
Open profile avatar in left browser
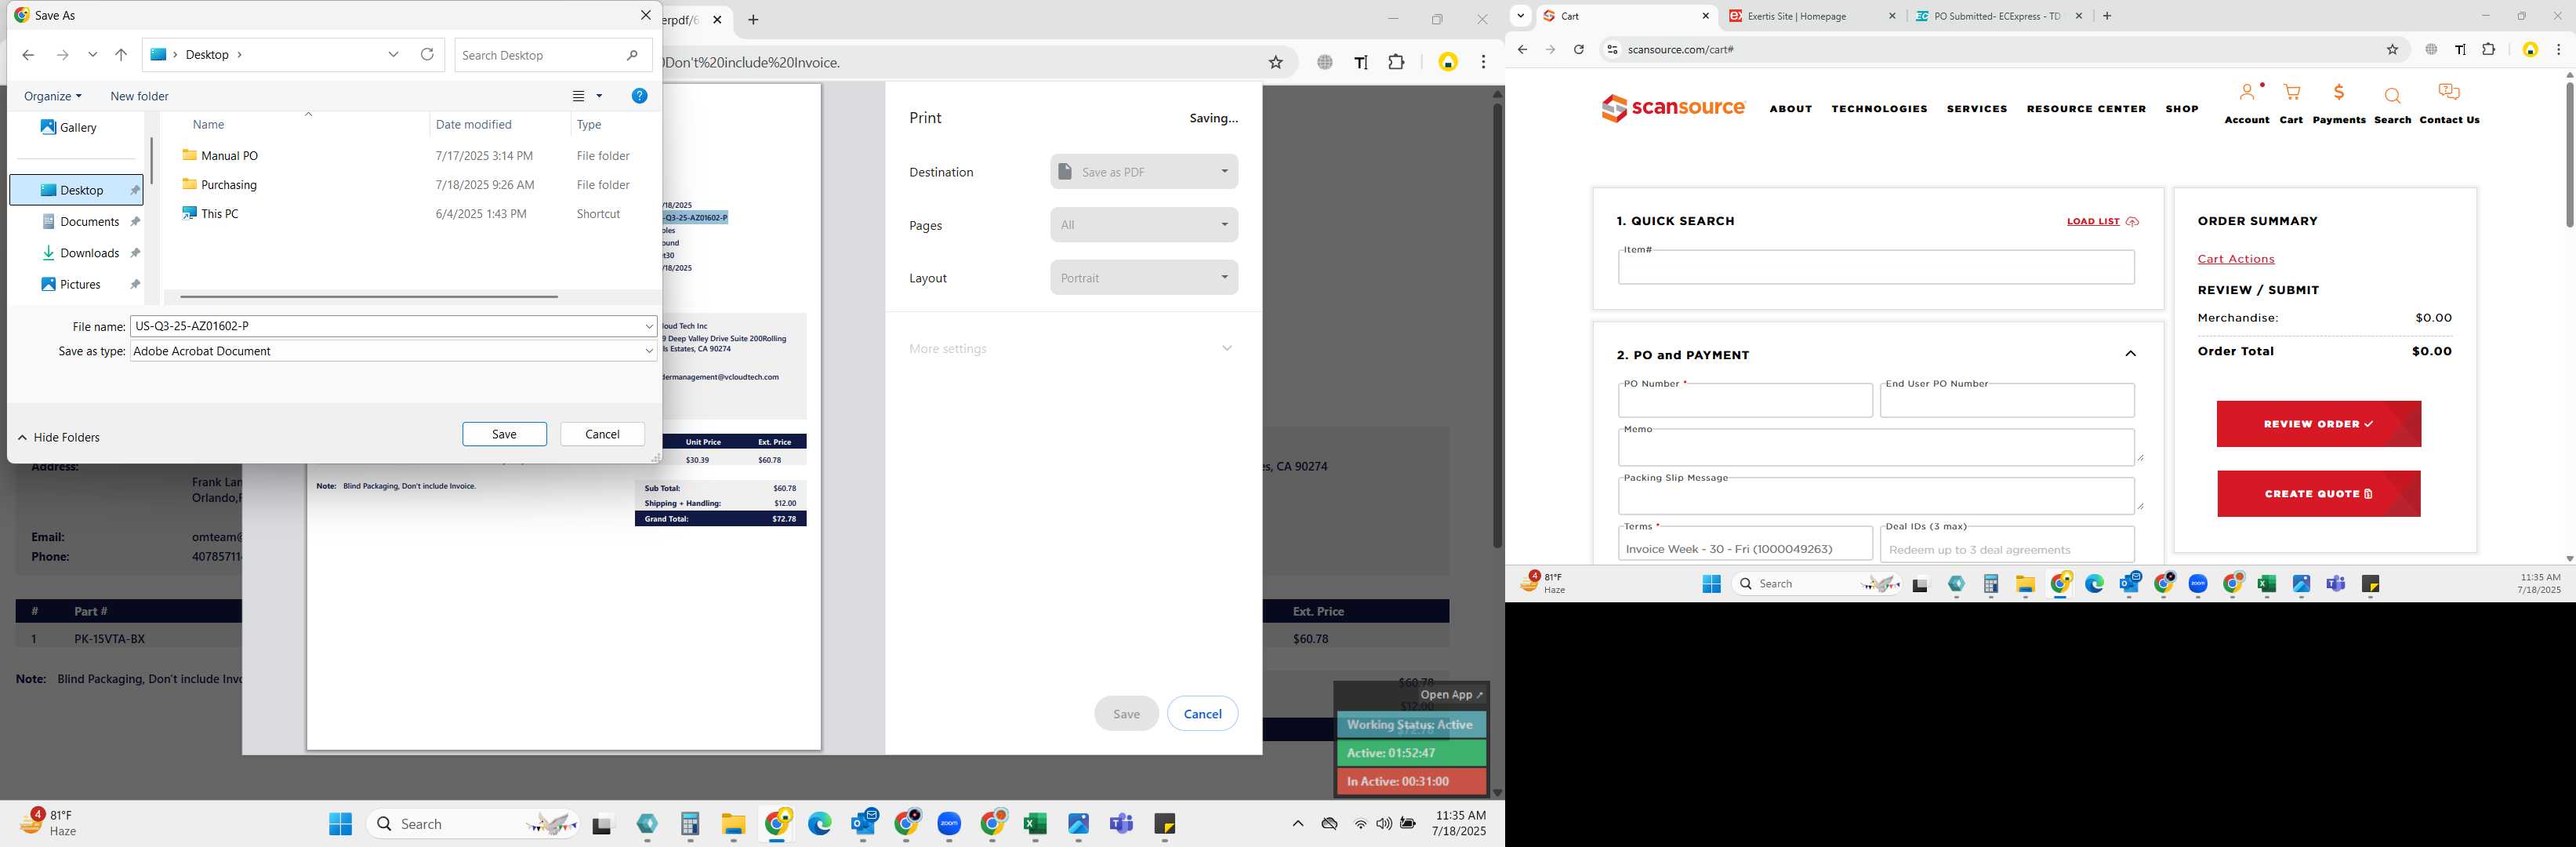(x=1448, y=62)
